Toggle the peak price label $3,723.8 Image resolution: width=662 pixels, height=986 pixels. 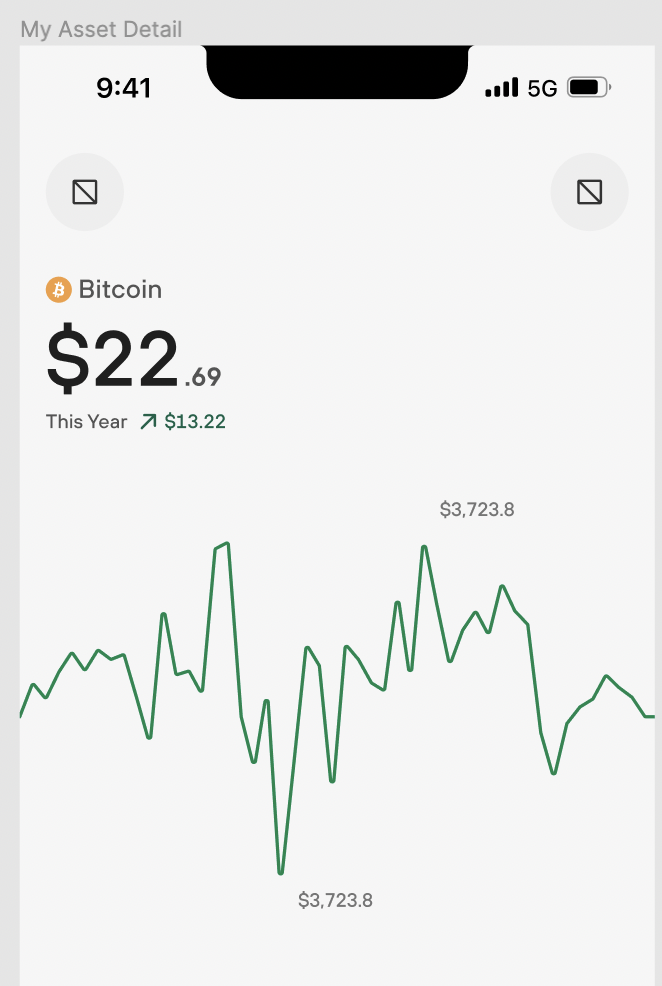[477, 509]
